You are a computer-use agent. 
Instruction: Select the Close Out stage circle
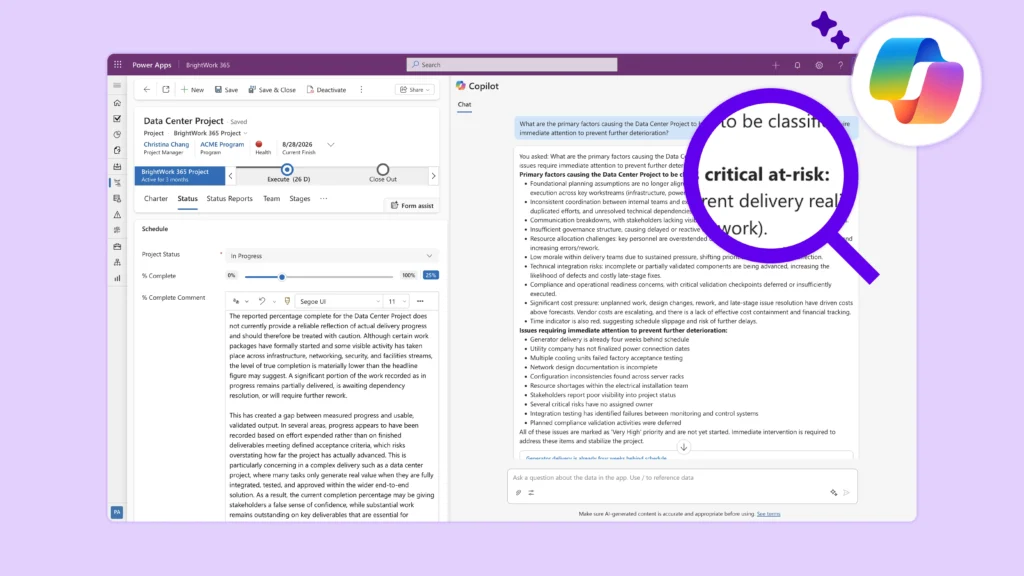tap(383, 170)
